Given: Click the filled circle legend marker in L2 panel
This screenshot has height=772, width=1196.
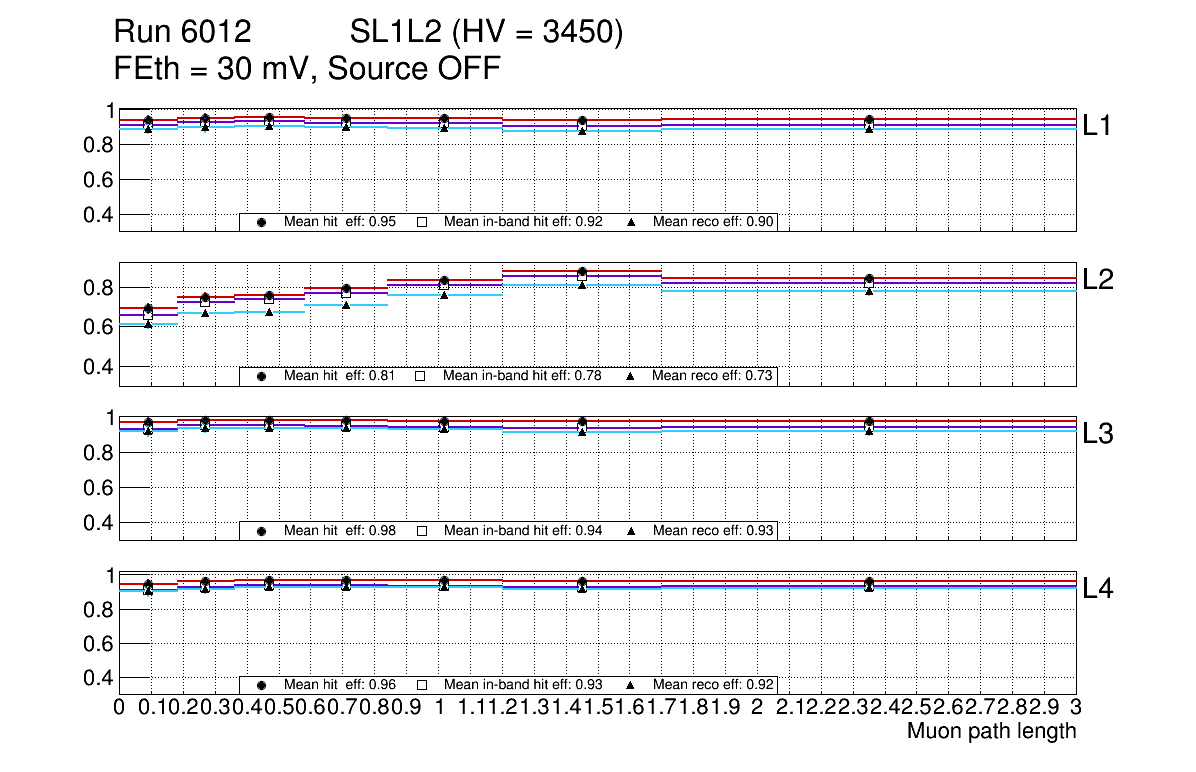Looking at the screenshot, I should click(262, 376).
